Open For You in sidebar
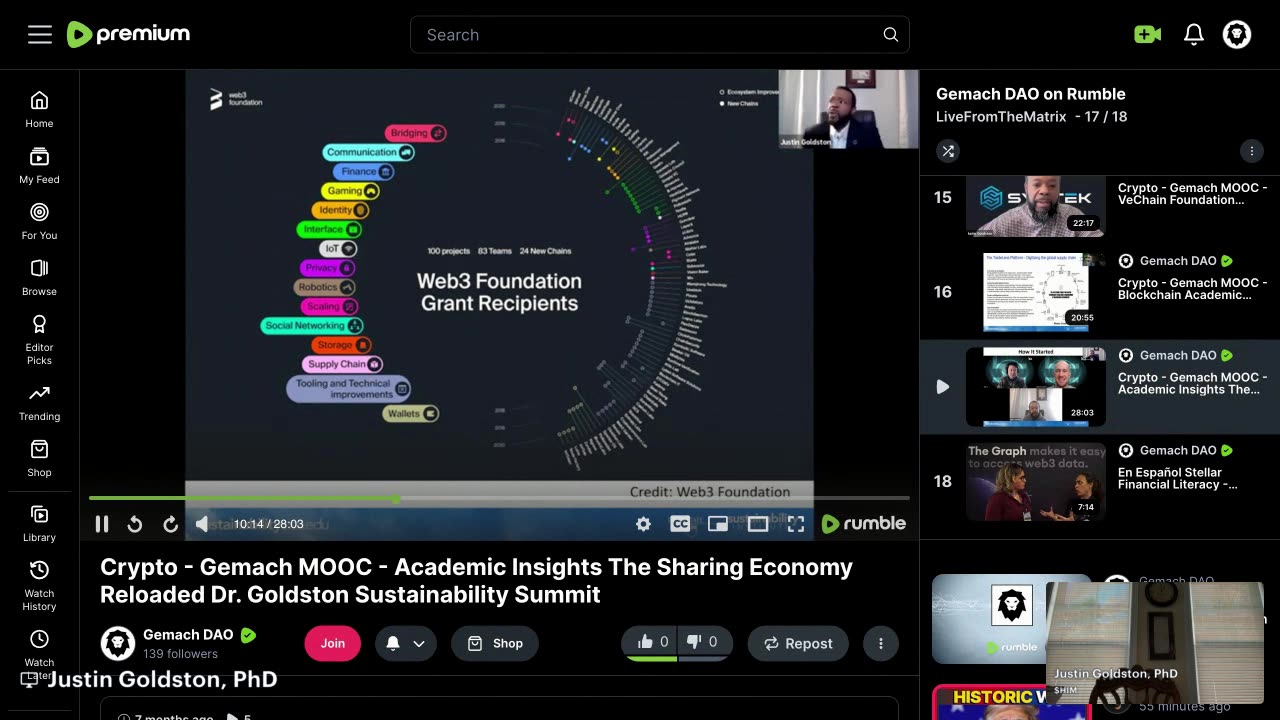The height and width of the screenshot is (720, 1280). click(39, 221)
